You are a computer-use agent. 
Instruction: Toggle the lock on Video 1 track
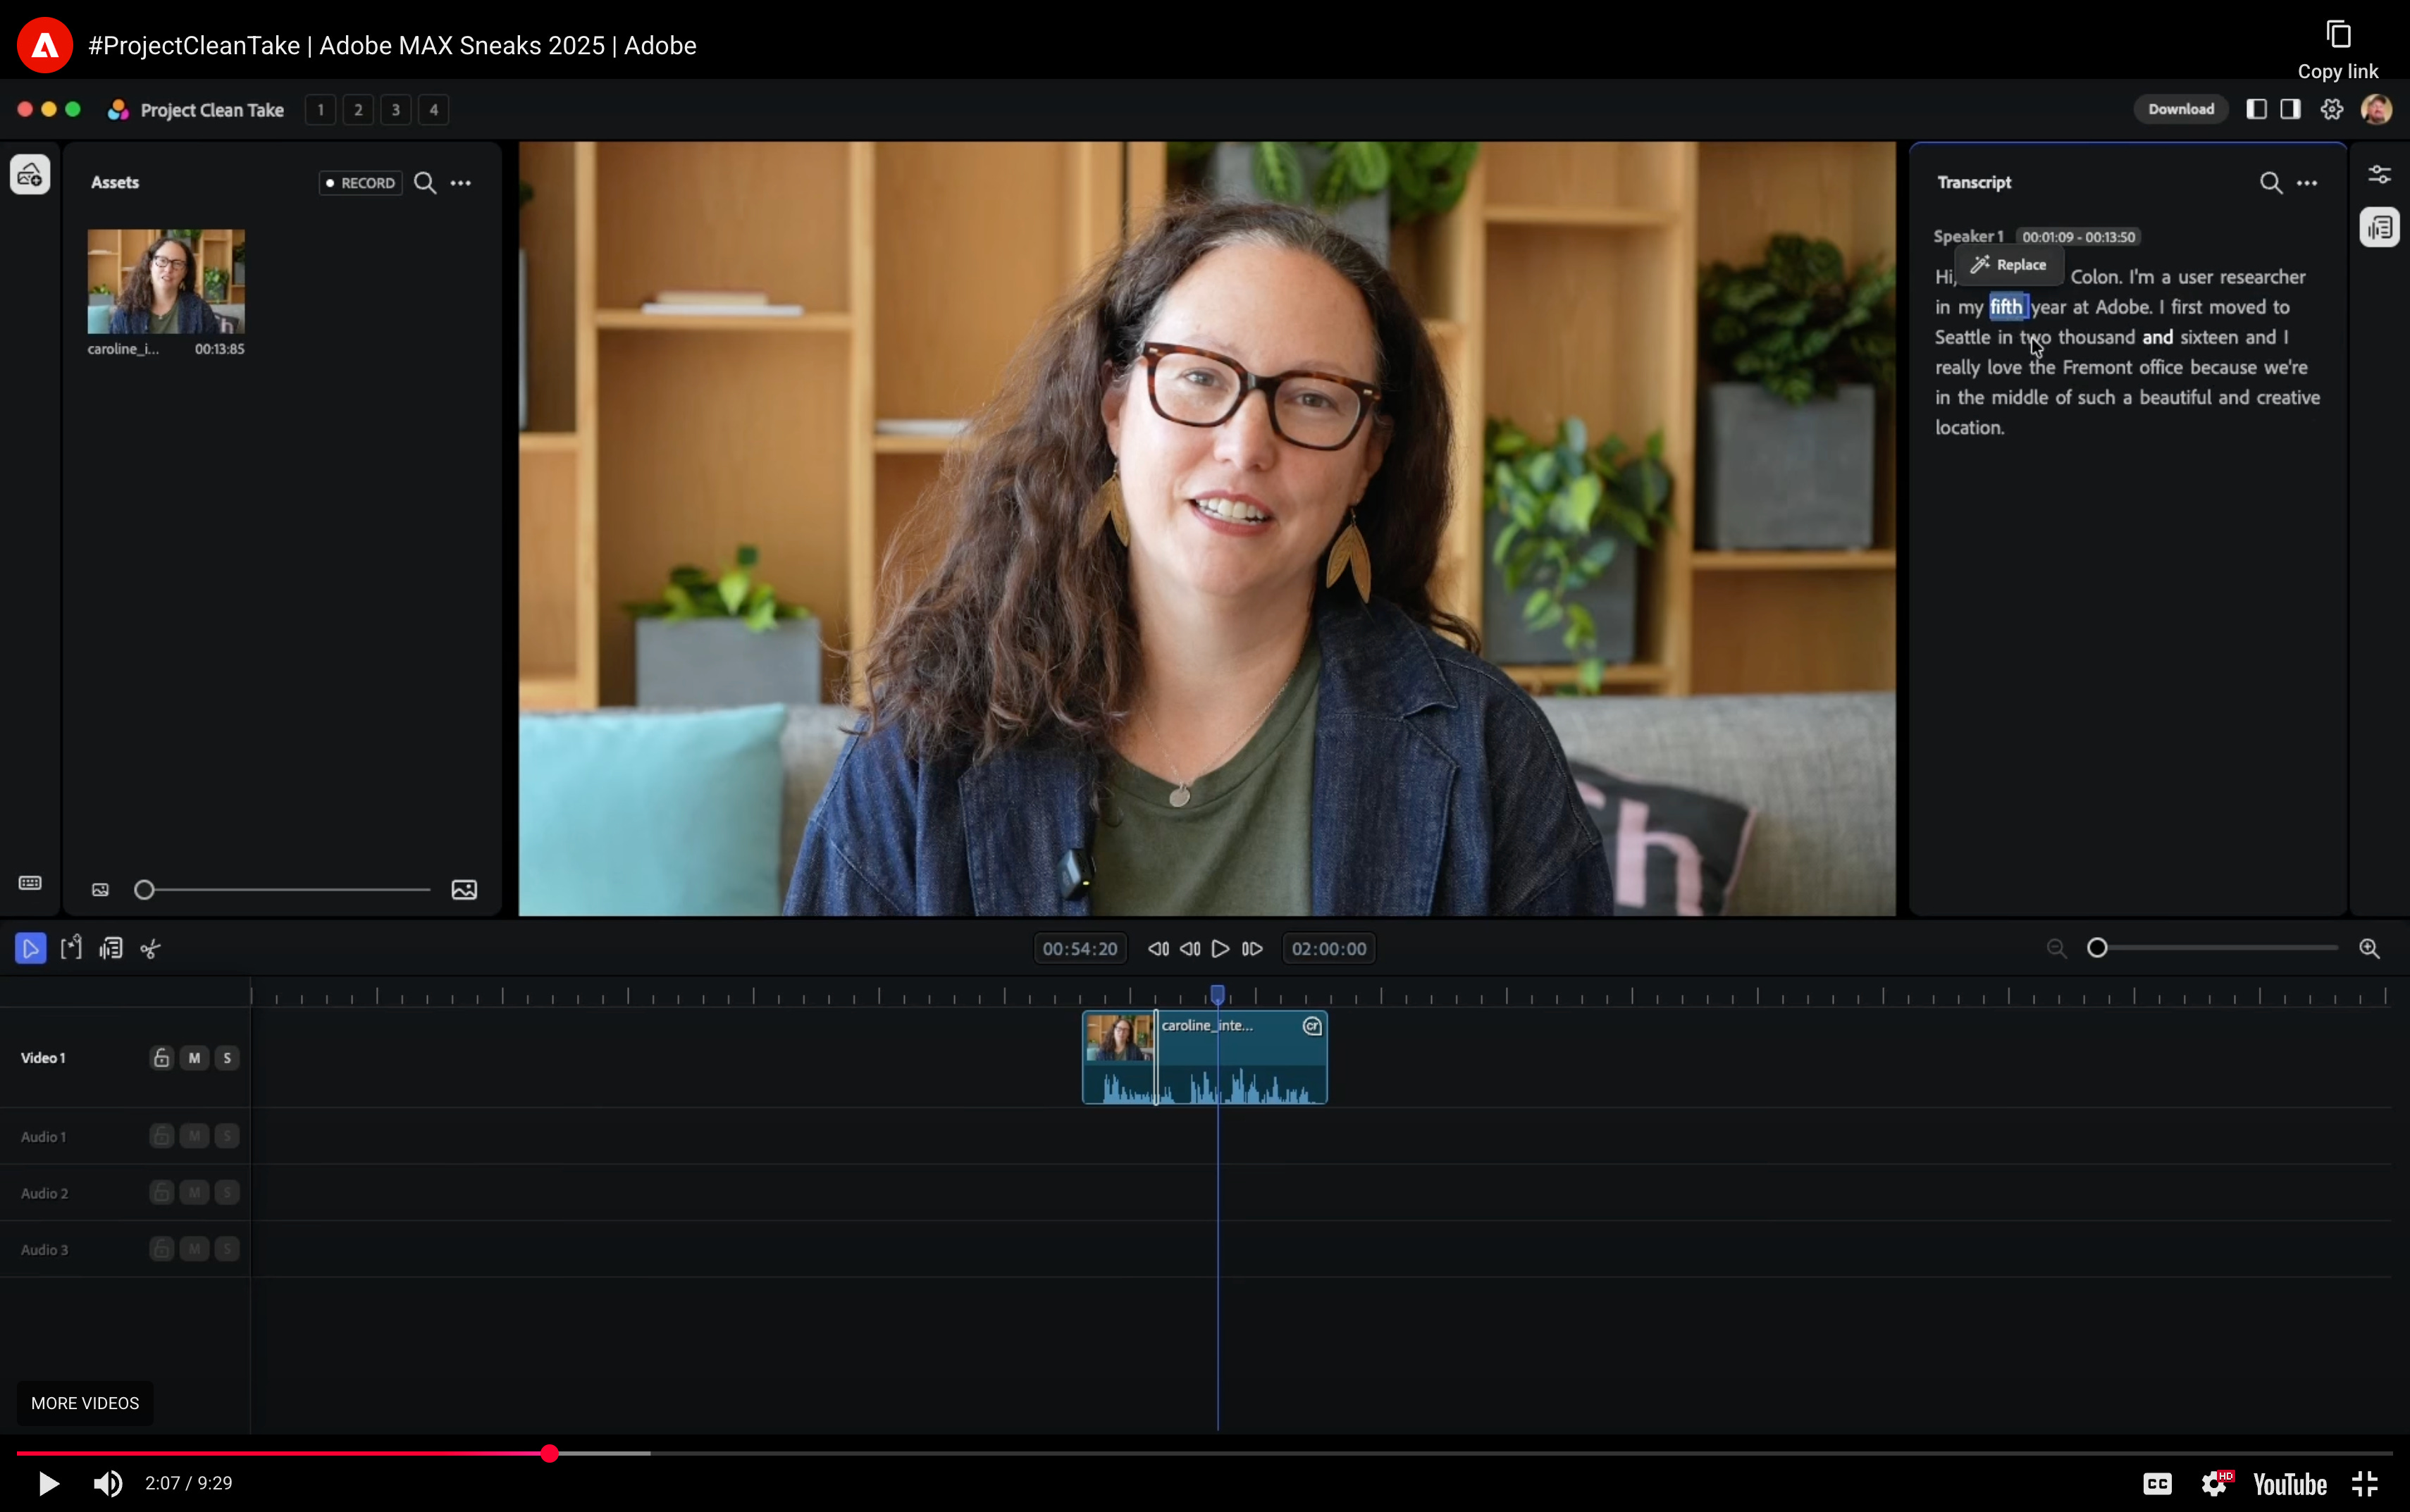tap(161, 1058)
